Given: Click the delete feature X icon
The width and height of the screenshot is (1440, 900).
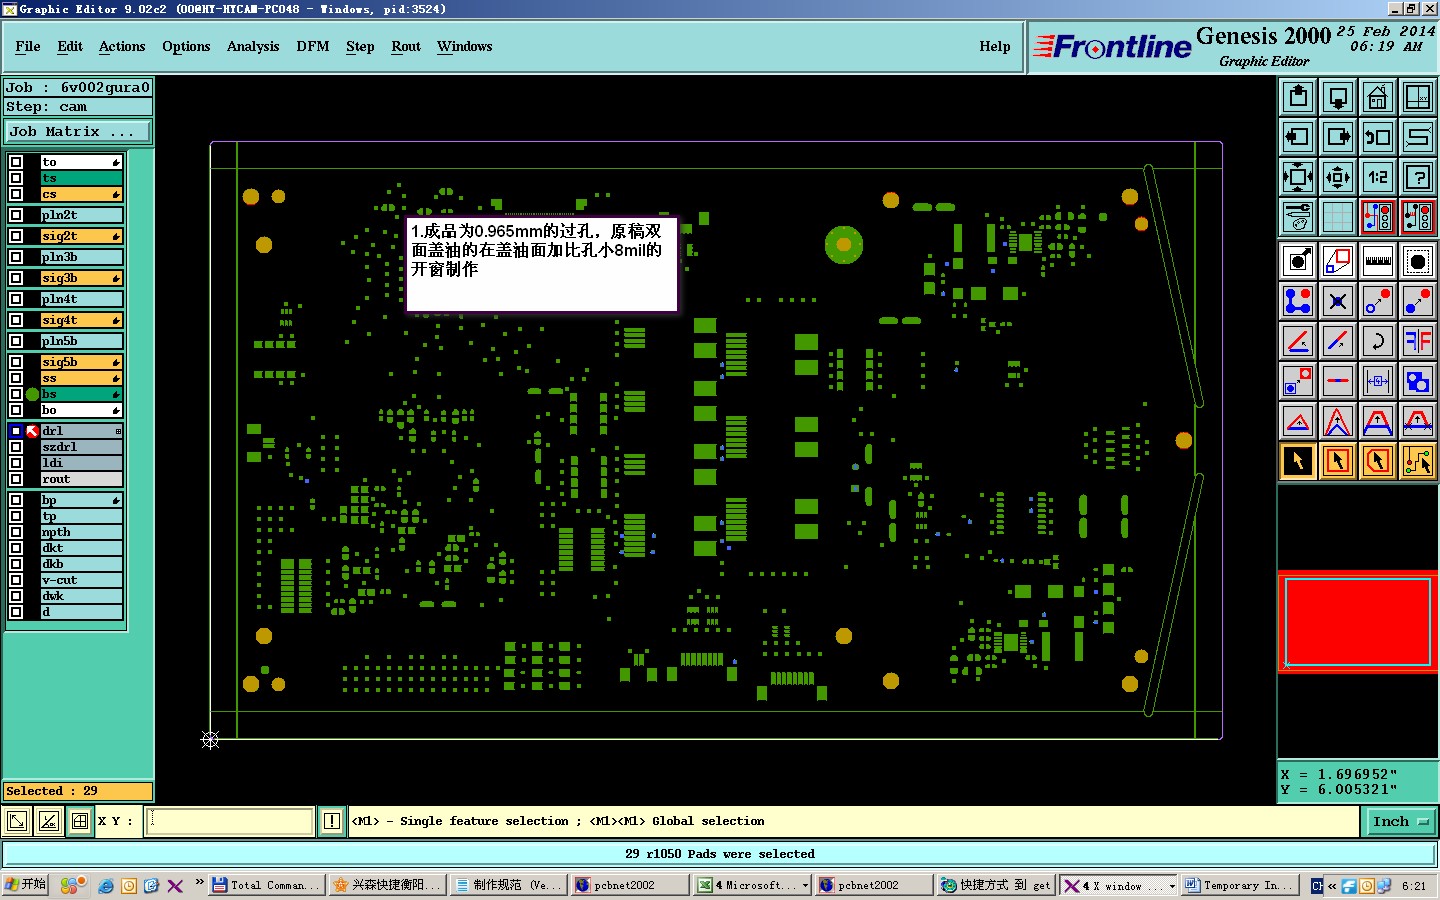Looking at the screenshot, I should 1338,301.
